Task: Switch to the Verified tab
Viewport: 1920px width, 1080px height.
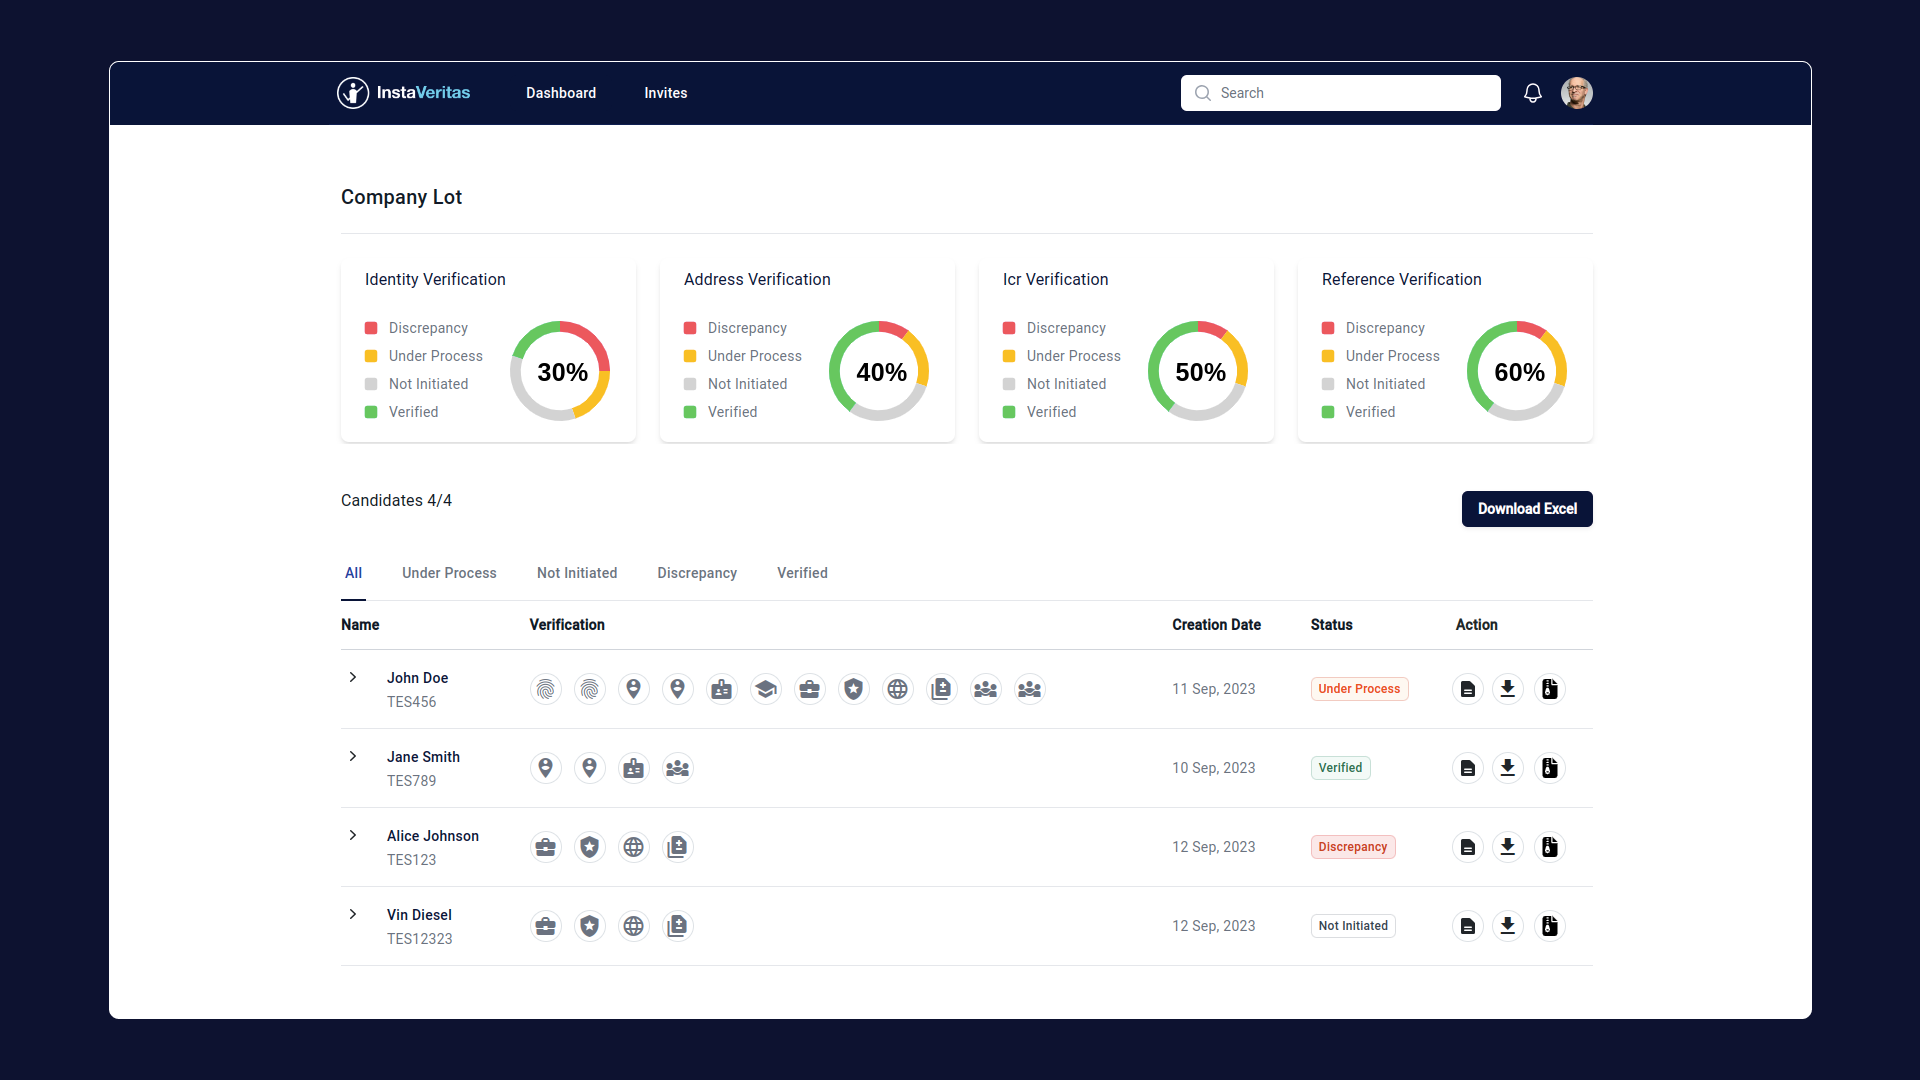Action: click(x=802, y=573)
